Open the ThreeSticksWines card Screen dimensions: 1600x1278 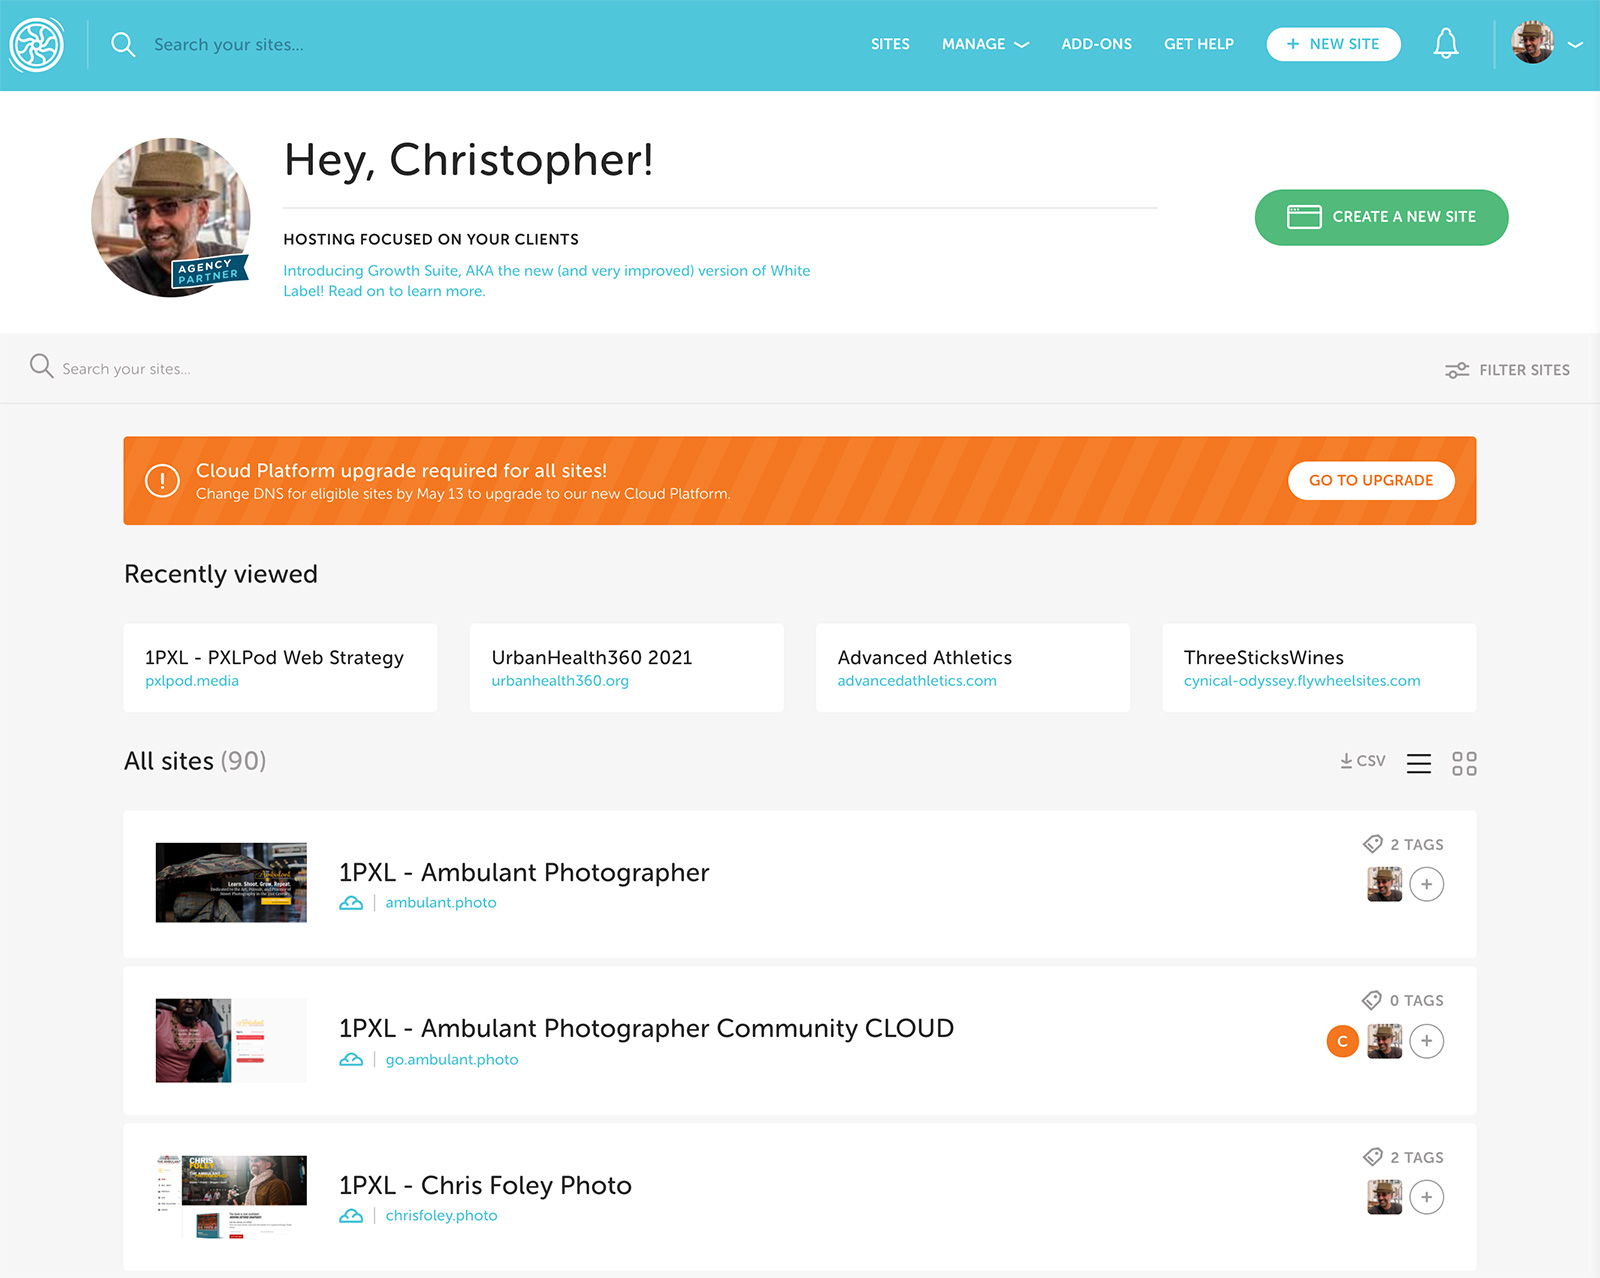tap(1319, 668)
